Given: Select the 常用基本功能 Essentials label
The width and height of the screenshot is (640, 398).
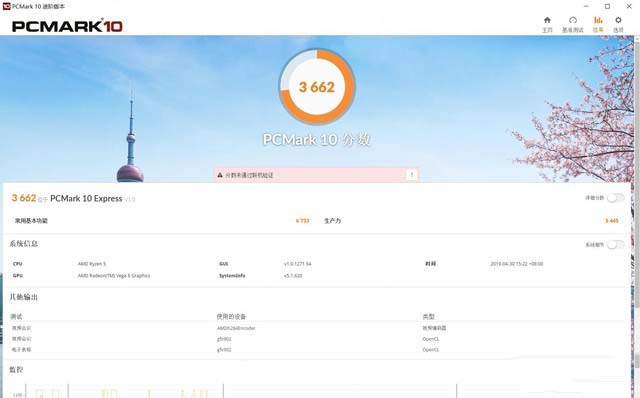Looking at the screenshot, I should 31,221.
